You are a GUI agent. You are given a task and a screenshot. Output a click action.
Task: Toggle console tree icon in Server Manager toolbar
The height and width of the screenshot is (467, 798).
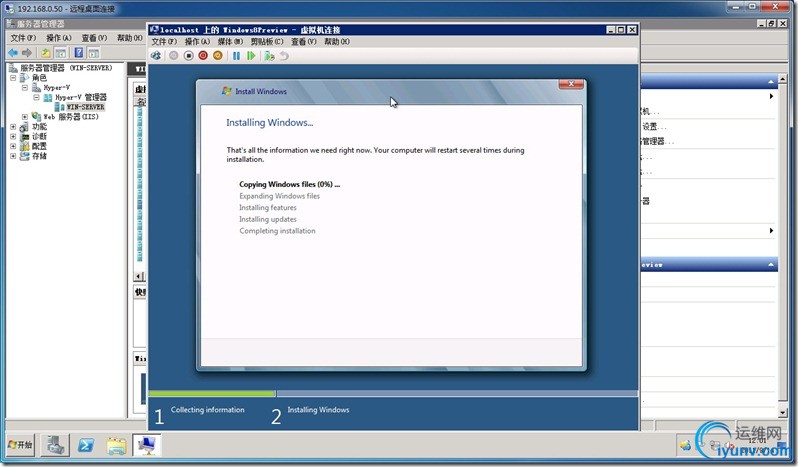point(61,52)
